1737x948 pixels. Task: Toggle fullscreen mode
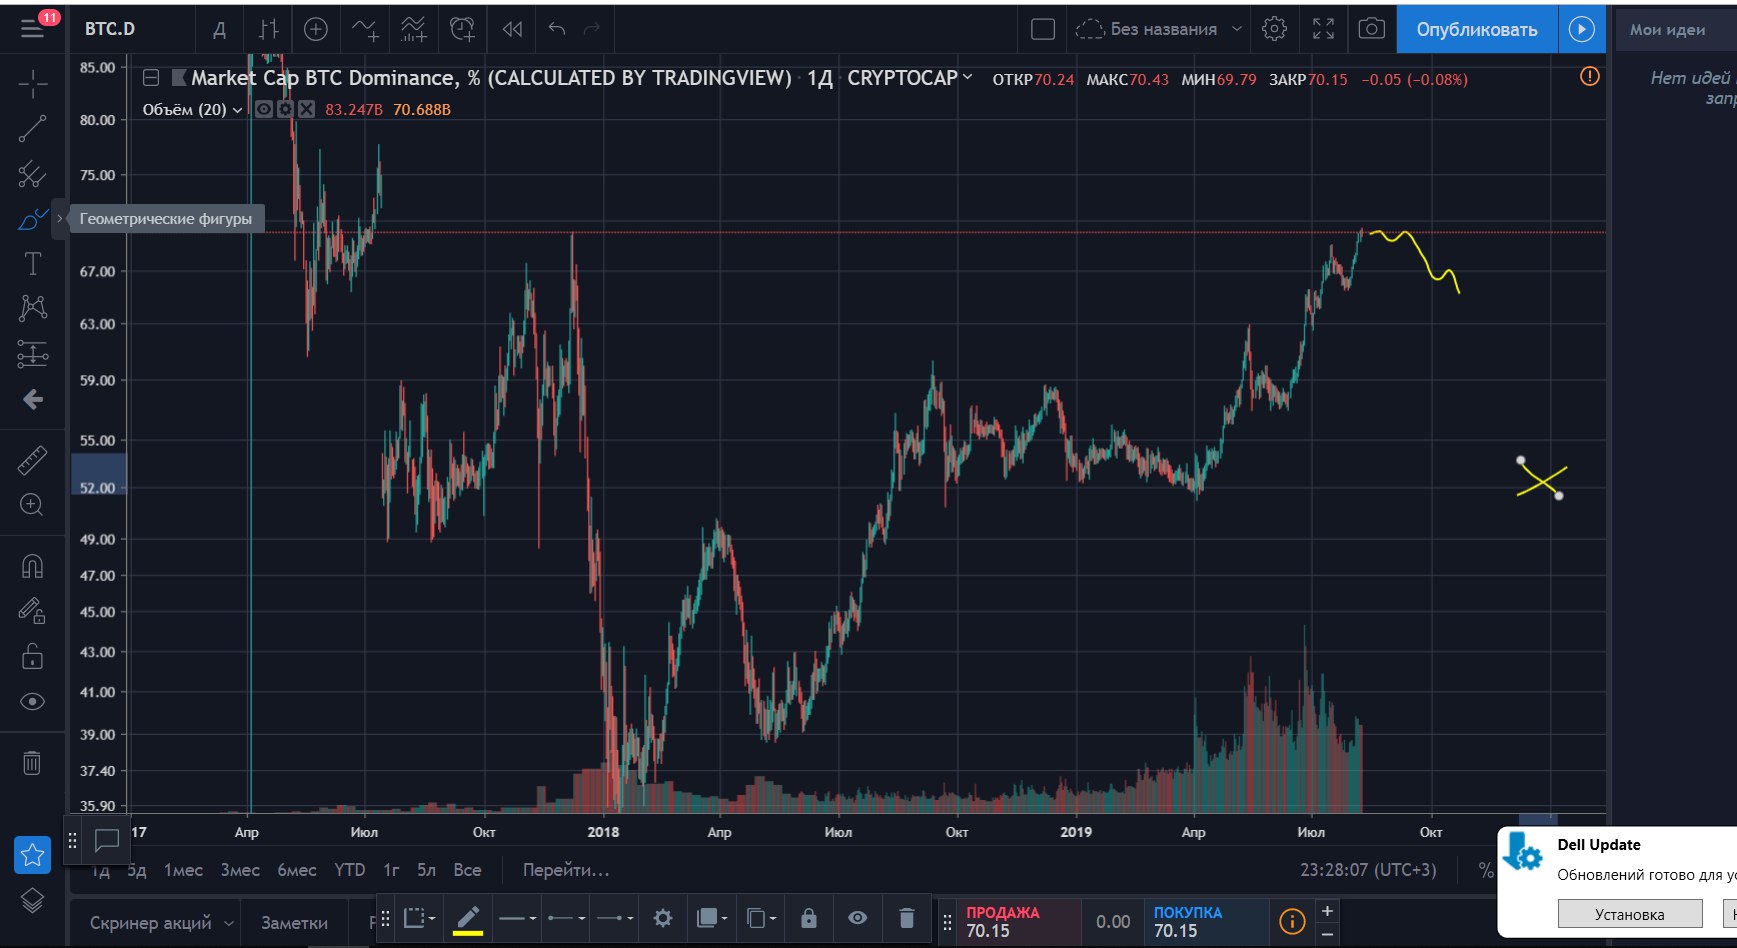pos(1323,29)
